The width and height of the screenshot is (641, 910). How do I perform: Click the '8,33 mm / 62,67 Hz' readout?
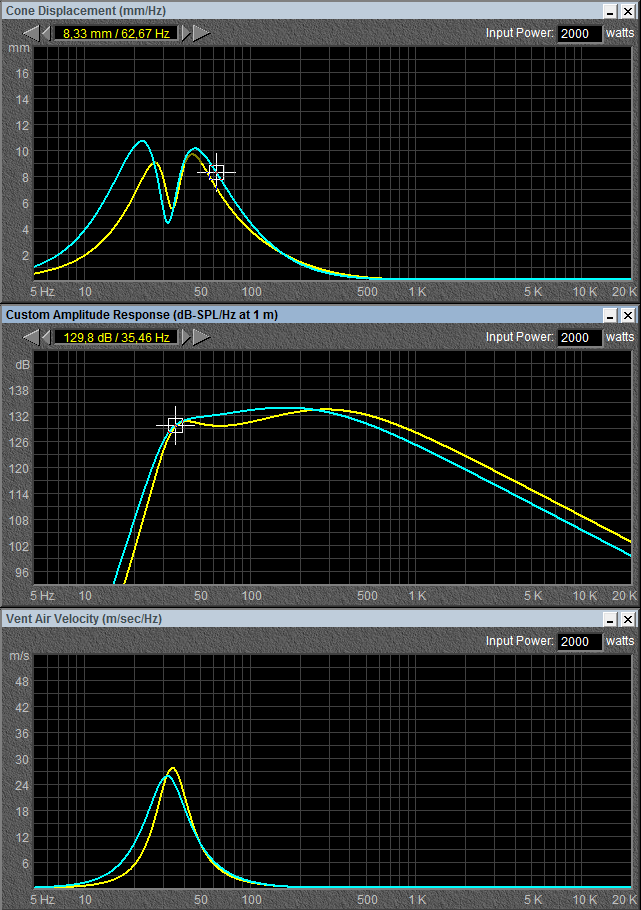(x=116, y=34)
